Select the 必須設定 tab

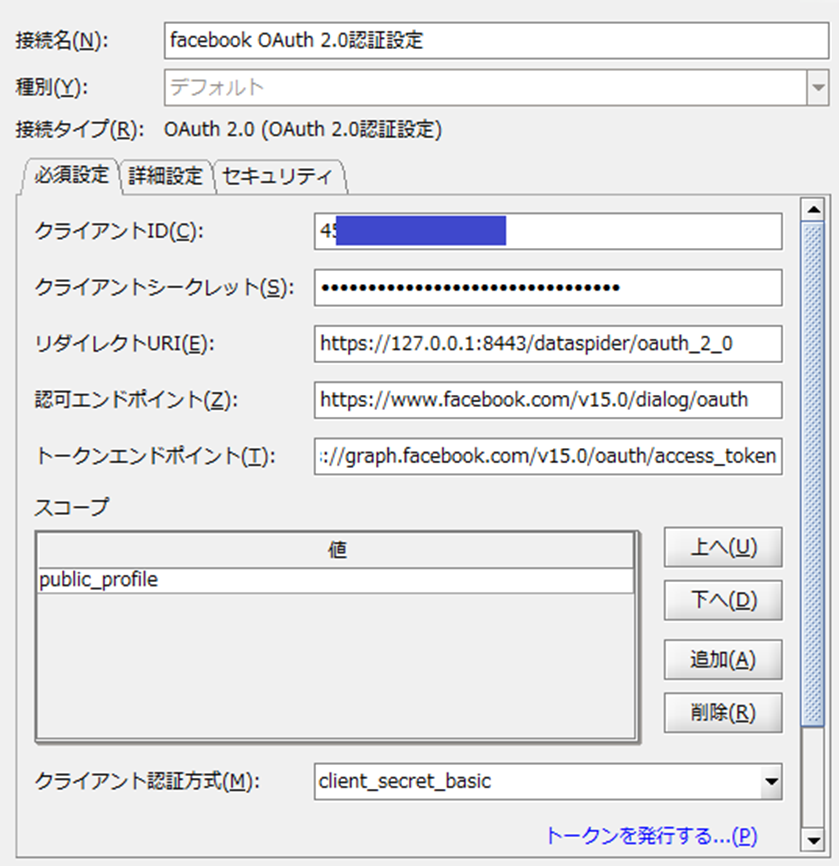tap(69, 175)
